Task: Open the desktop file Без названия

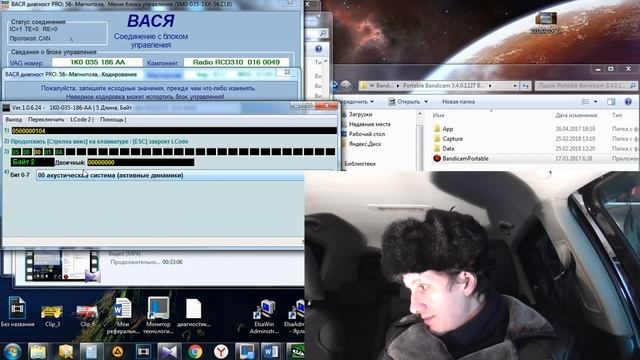Action: [x=18, y=313]
